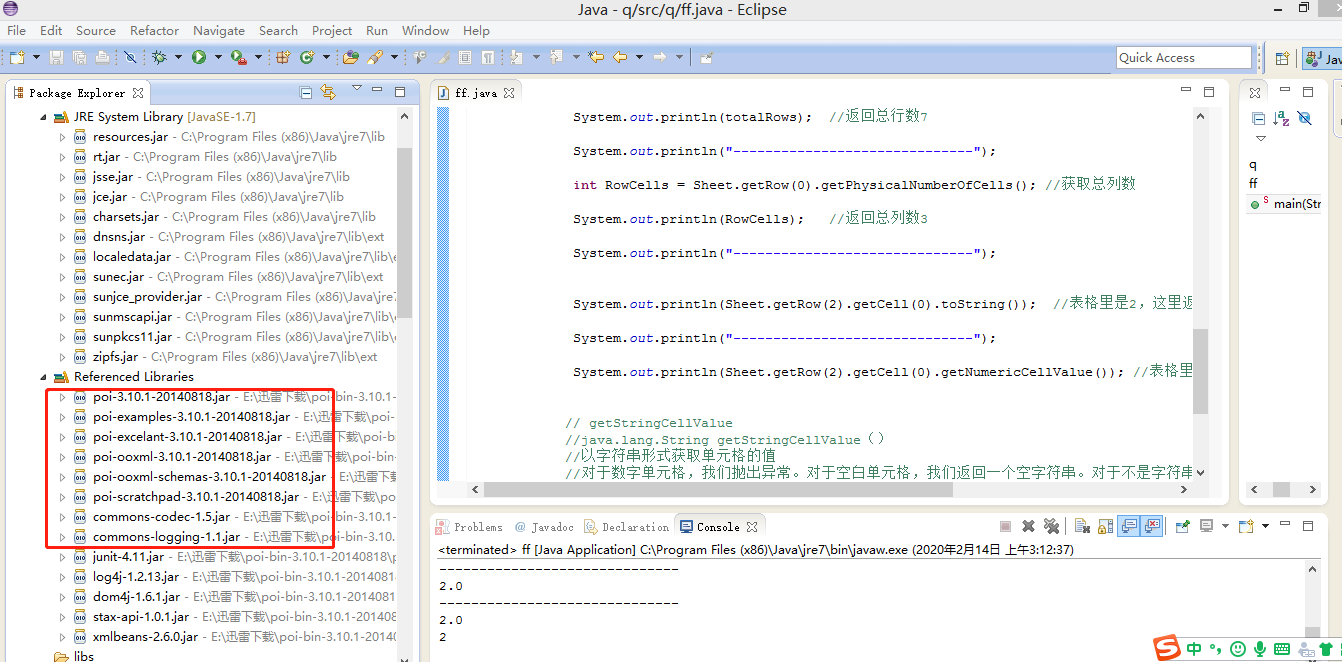Open the Project menu
Image resolution: width=1342 pixels, height=662 pixels.
(x=332, y=30)
